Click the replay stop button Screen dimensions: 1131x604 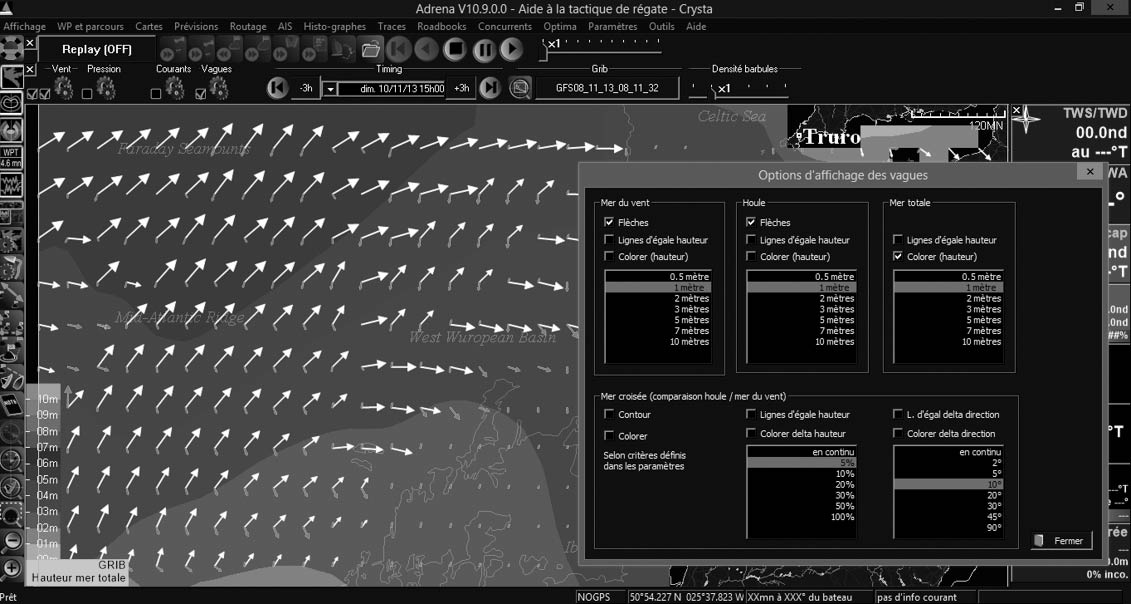tap(455, 49)
